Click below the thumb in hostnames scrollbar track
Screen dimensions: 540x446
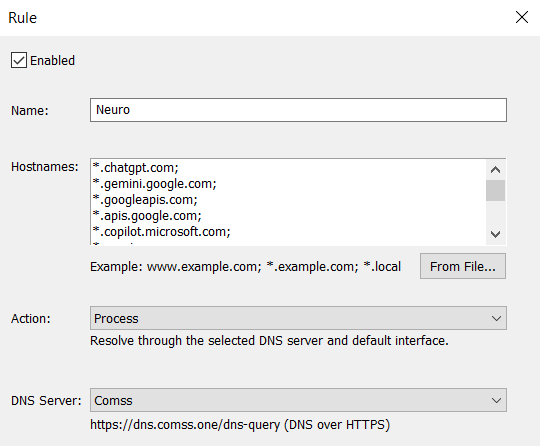496,213
